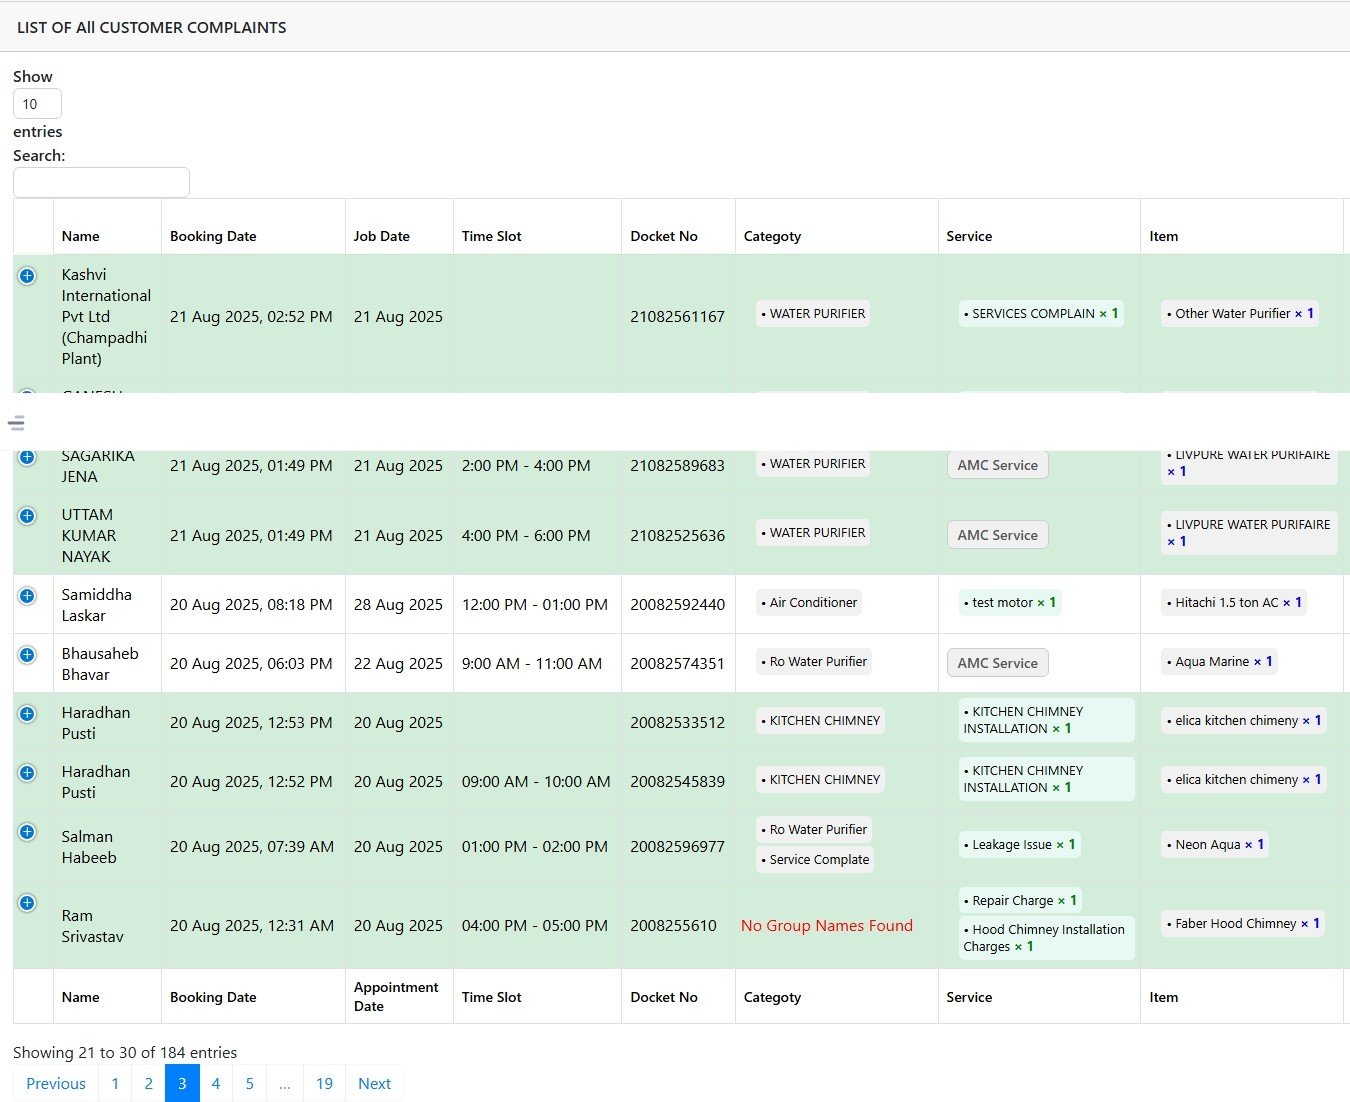This screenshot has width=1350, height=1102.
Task: Click plus icon for Bhausaheb Bhavar row
Action: click(x=27, y=655)
